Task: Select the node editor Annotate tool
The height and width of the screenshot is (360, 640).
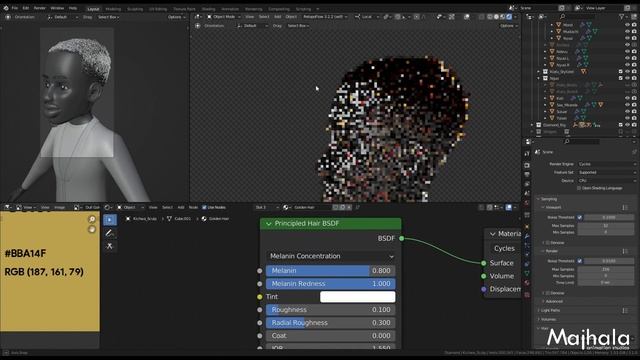Action: [109, 233]
